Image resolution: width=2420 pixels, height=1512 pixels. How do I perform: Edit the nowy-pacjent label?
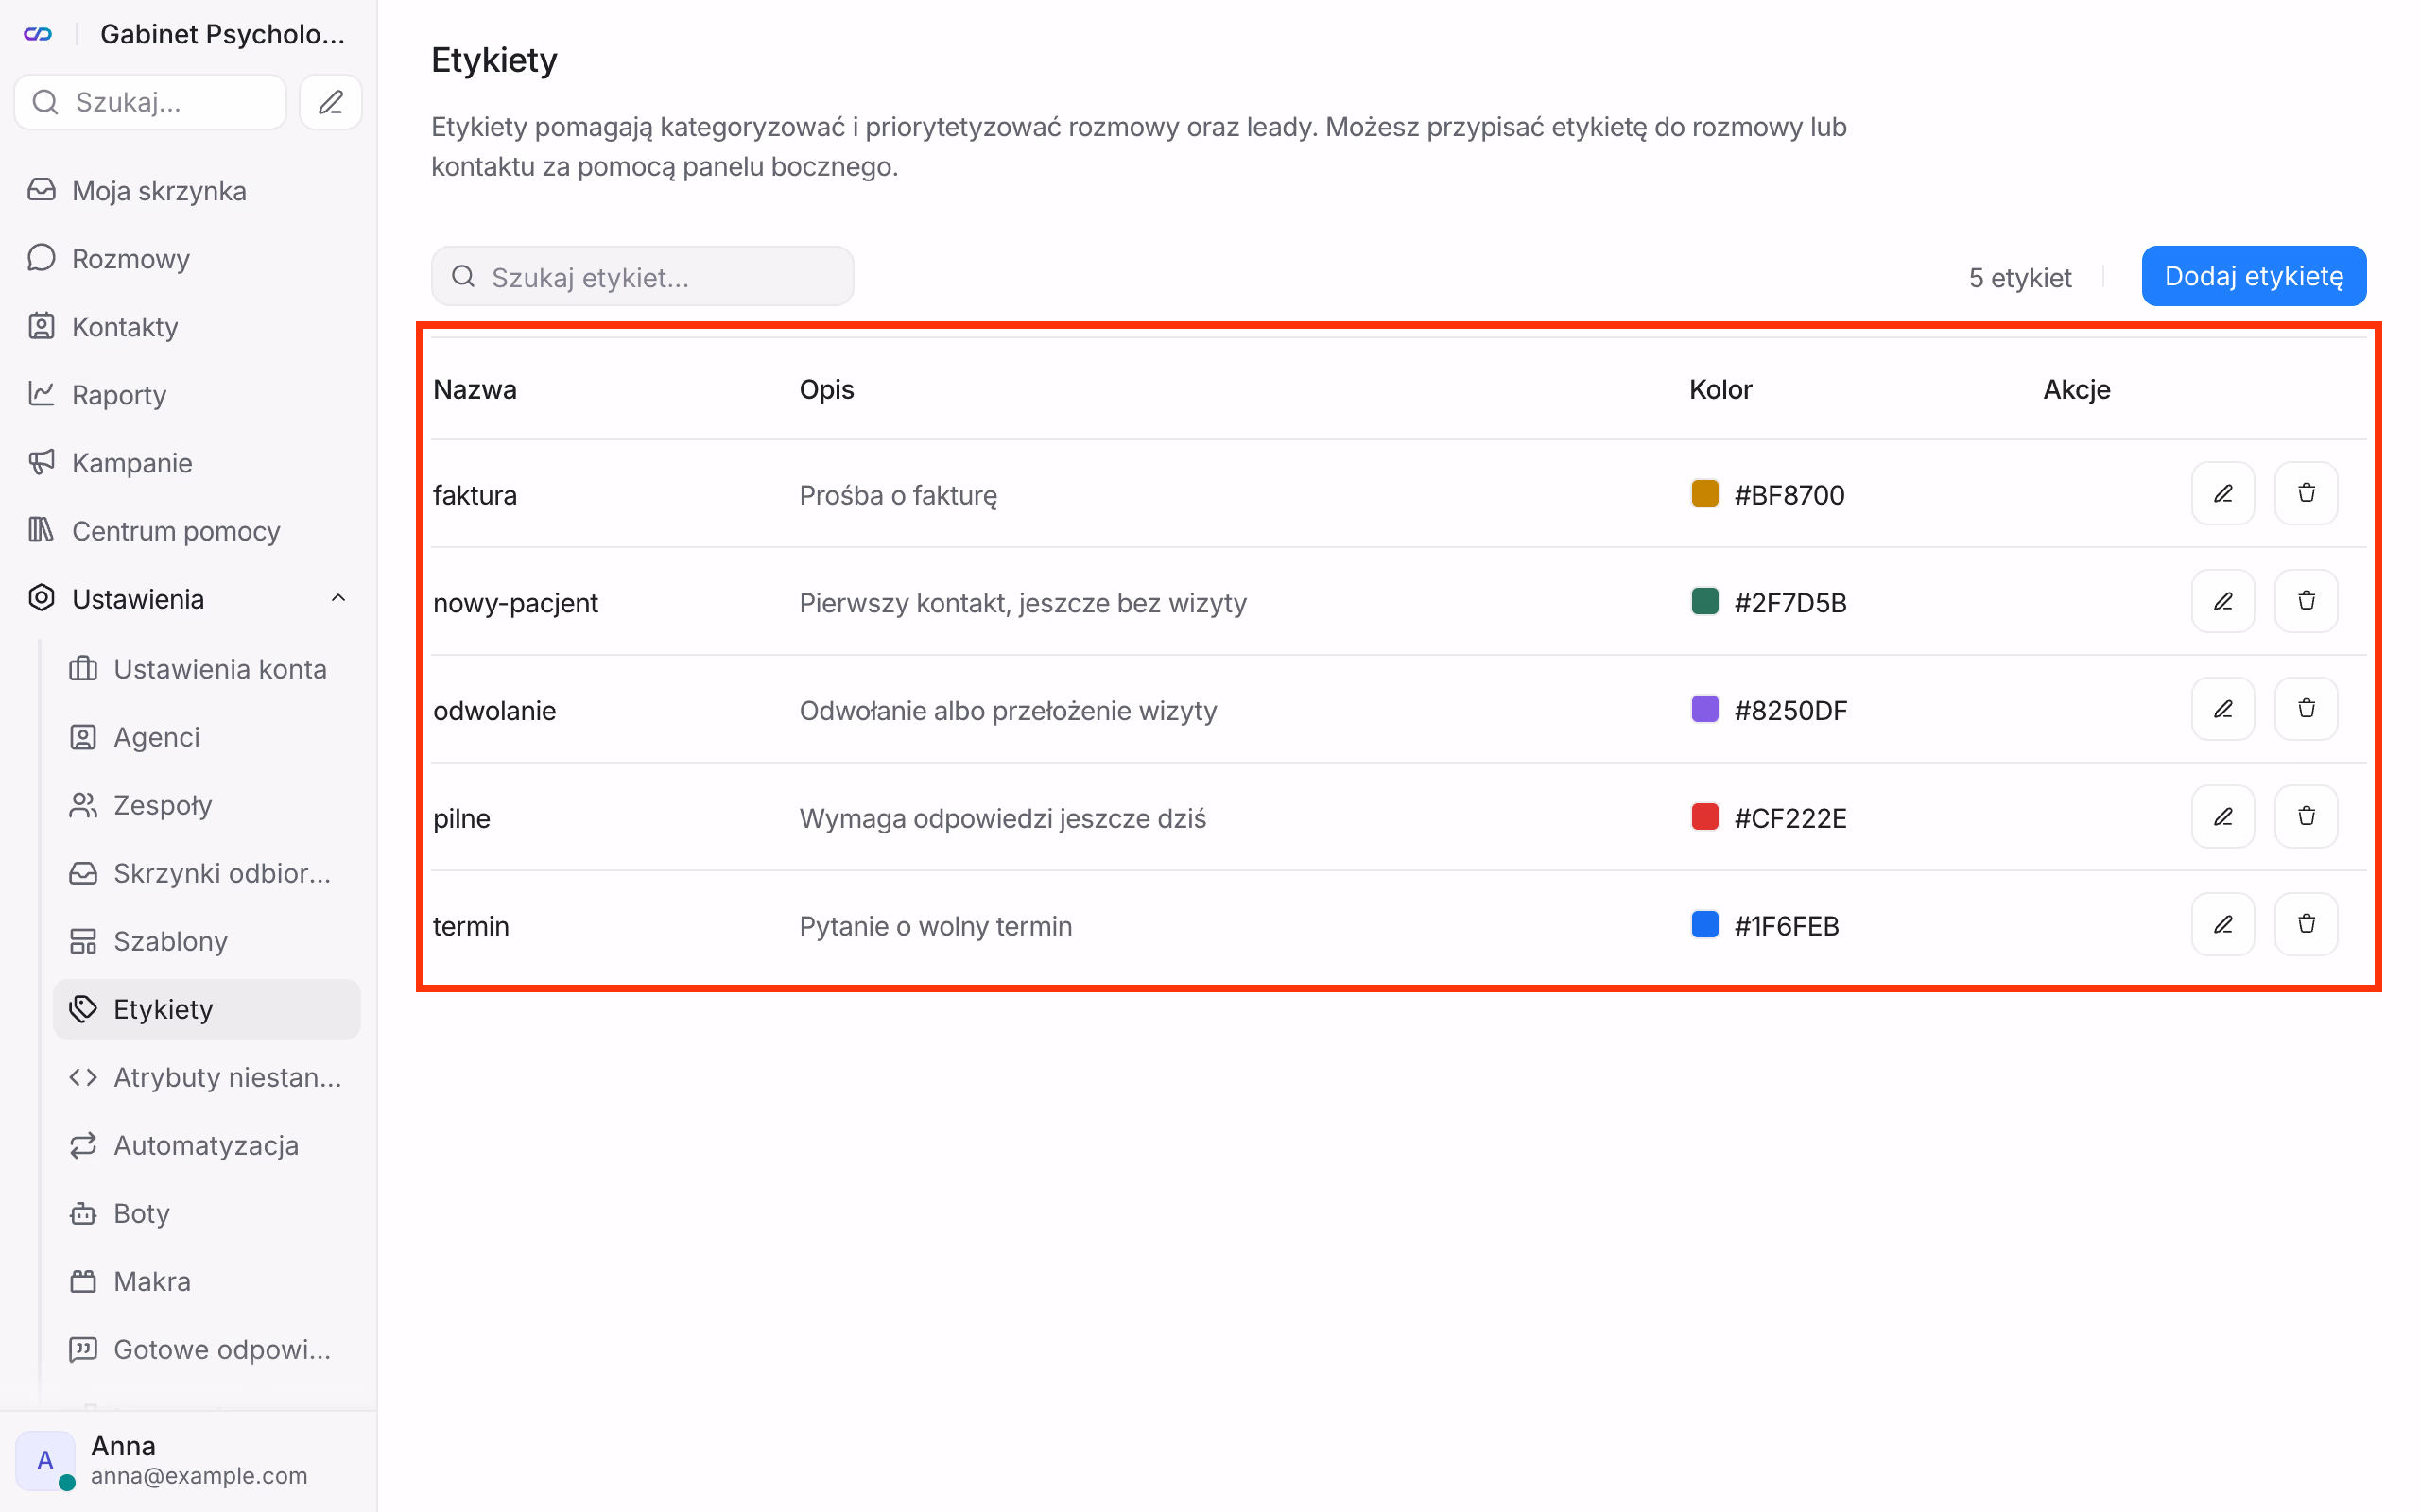(x=2222, y=602)
